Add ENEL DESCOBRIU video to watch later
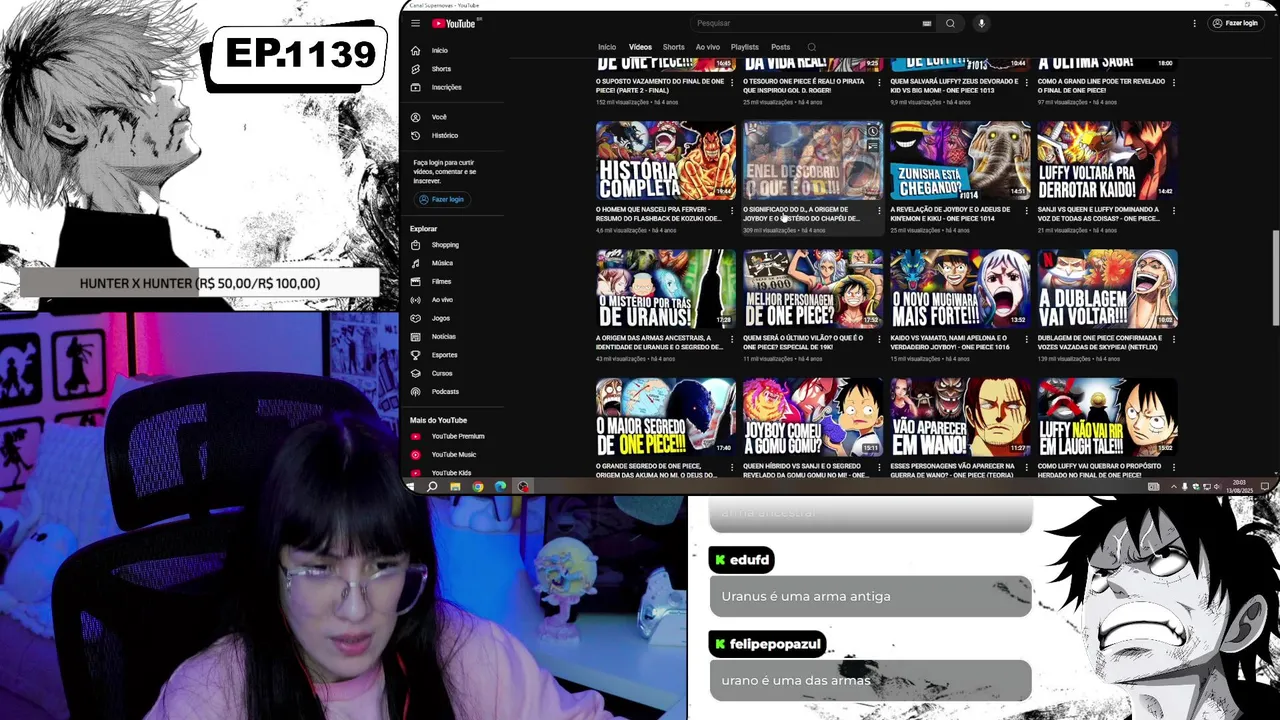This screenshot has height=720, width=1280. tap(873, 131)
